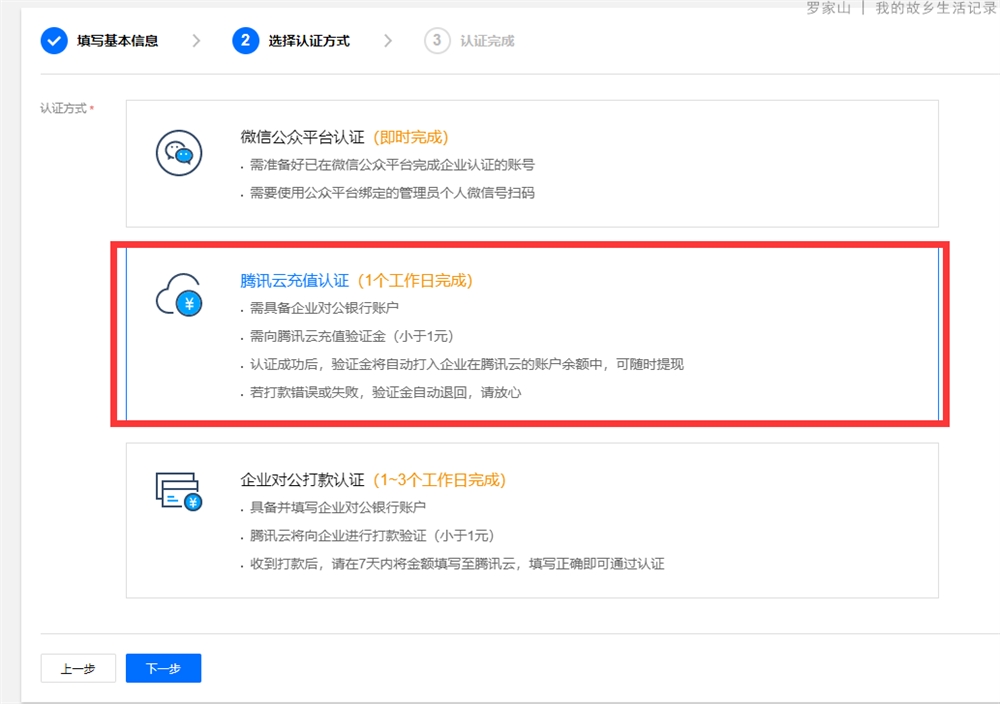Select the 企业对公打款认证 option card
Screen dimensions: 1000x704
tap(532, 520)
